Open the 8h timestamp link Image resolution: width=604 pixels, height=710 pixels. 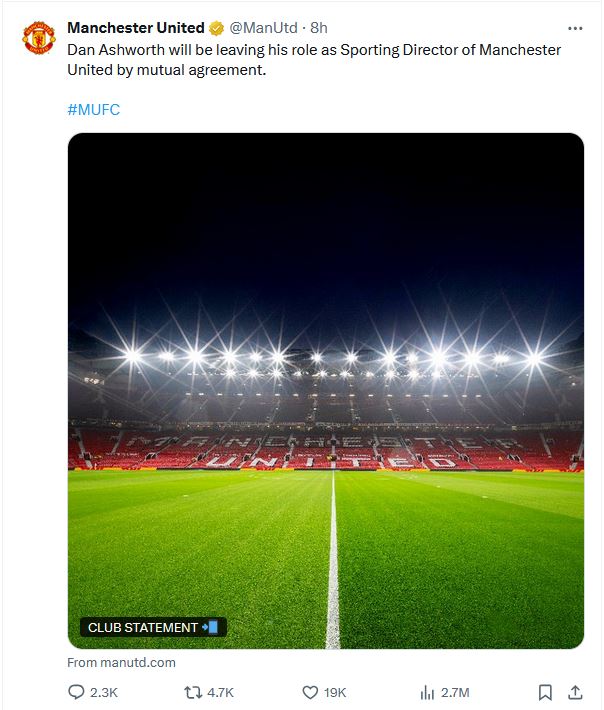pyautogui.click(x=319, y=28)
